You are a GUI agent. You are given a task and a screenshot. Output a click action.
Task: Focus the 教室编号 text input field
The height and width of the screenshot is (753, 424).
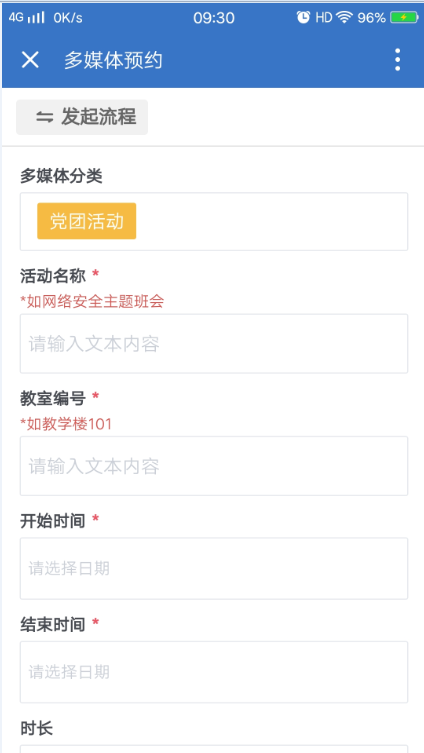pyautogui.click(x=214, y=466)
